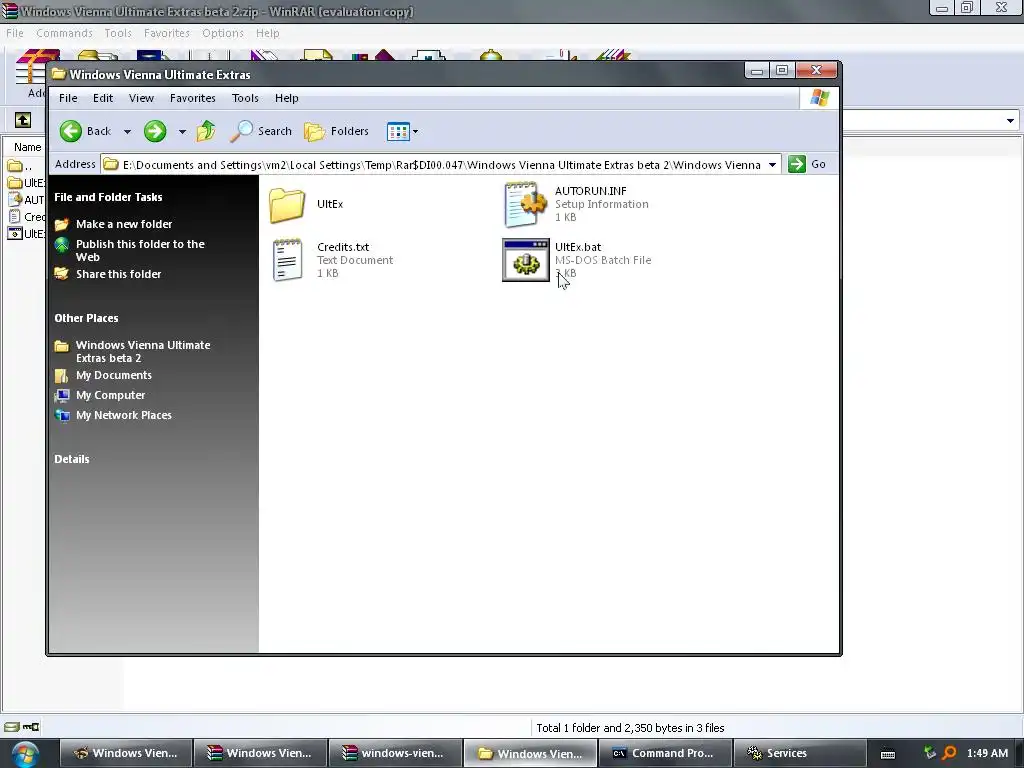Open Windows Vienna Ultimate Extras beta 2 link

[143, 351]
